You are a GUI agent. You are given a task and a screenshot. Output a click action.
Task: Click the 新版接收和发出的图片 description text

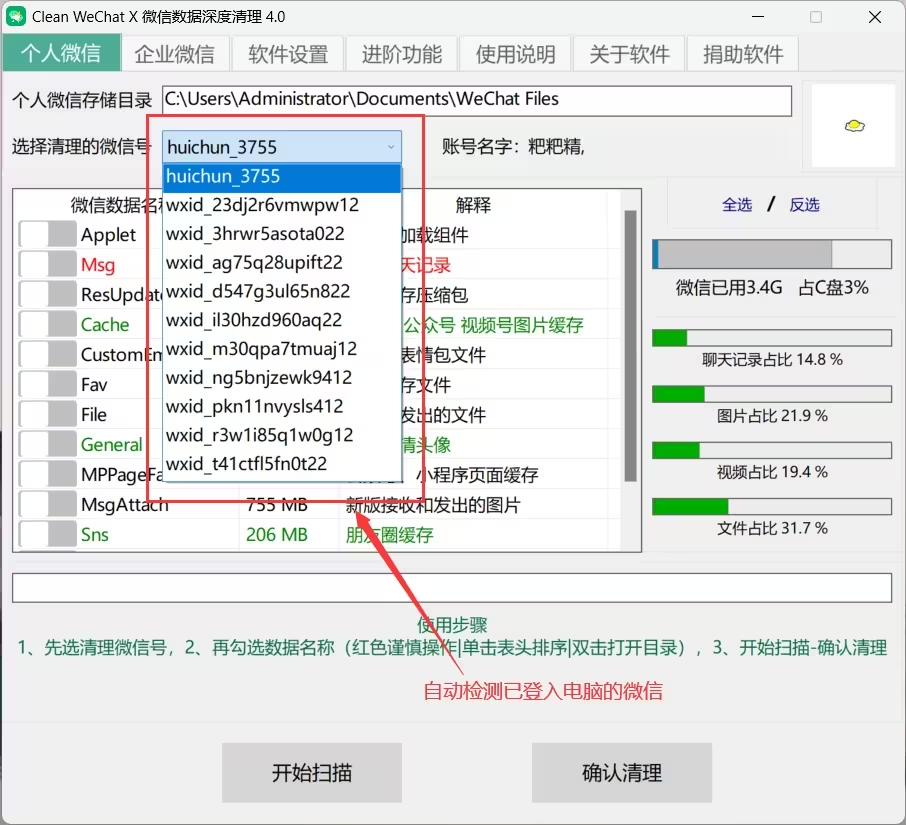[x=433, y=505]
